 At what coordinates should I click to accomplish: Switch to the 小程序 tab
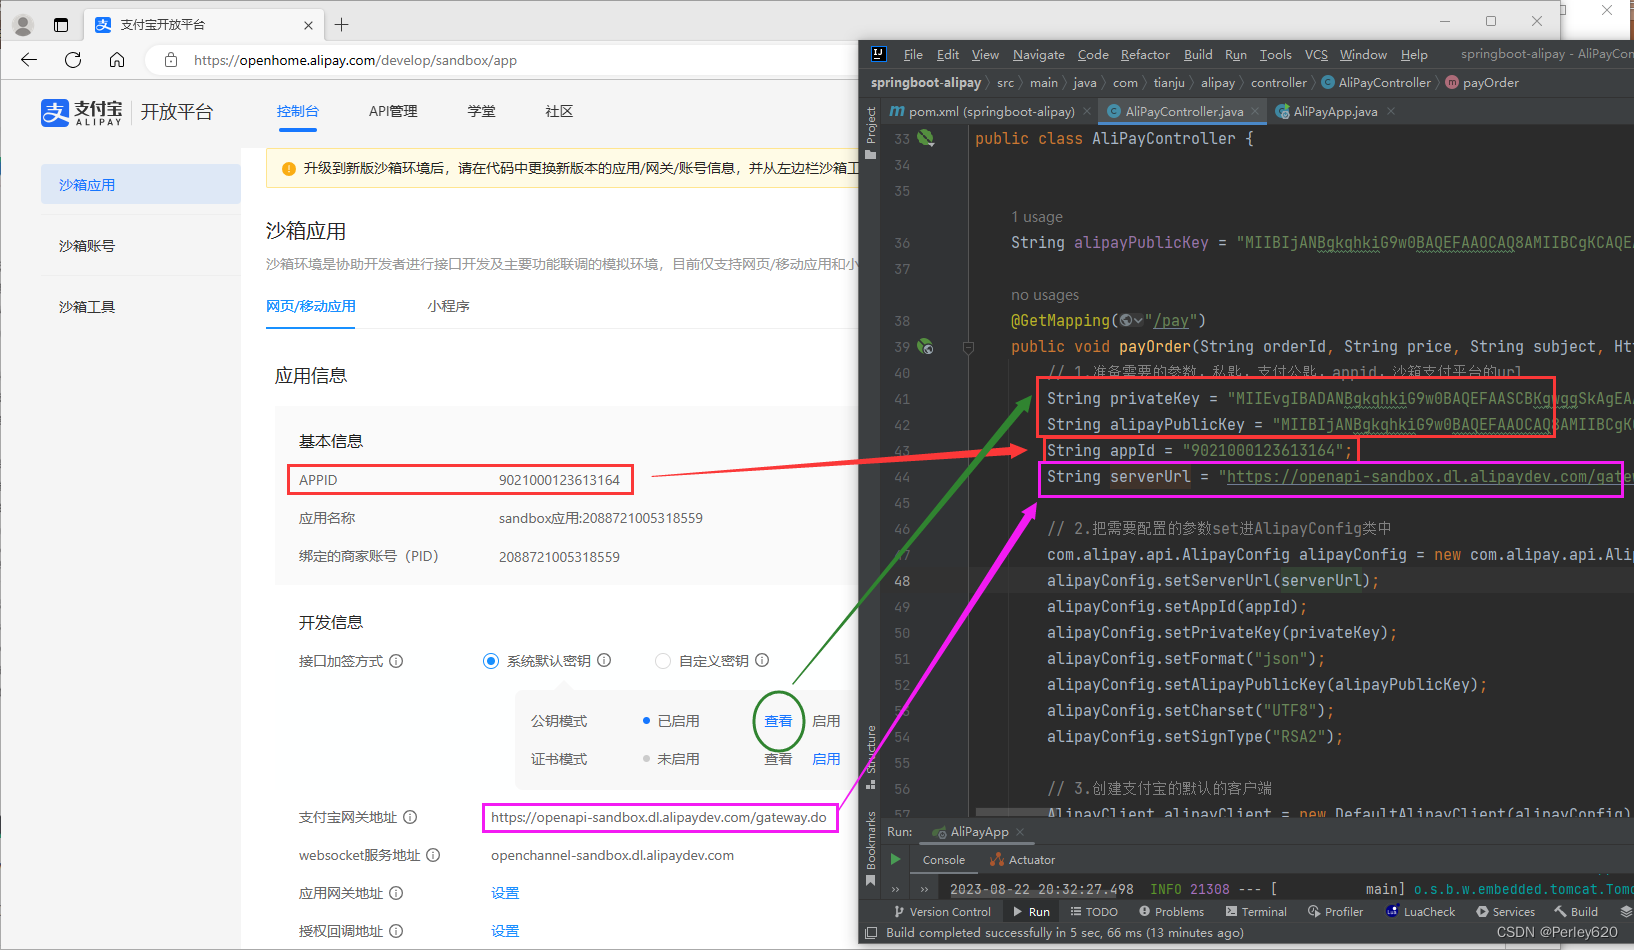(x=448, y=306)
